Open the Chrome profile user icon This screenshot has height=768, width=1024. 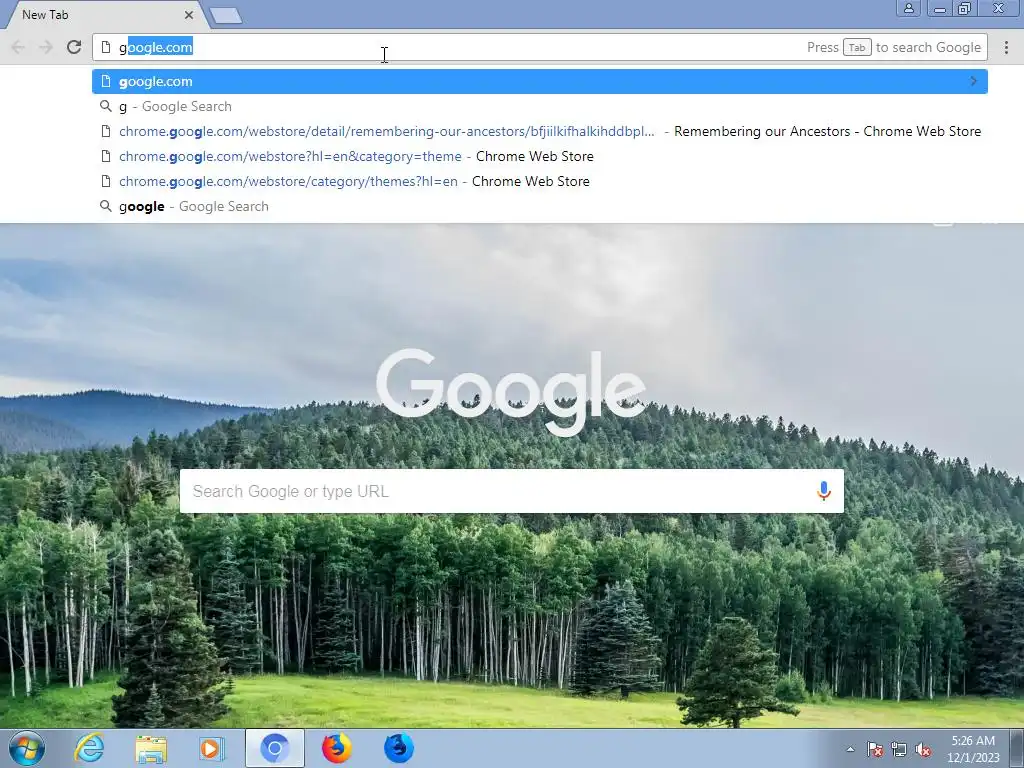(x=908, y=8)
